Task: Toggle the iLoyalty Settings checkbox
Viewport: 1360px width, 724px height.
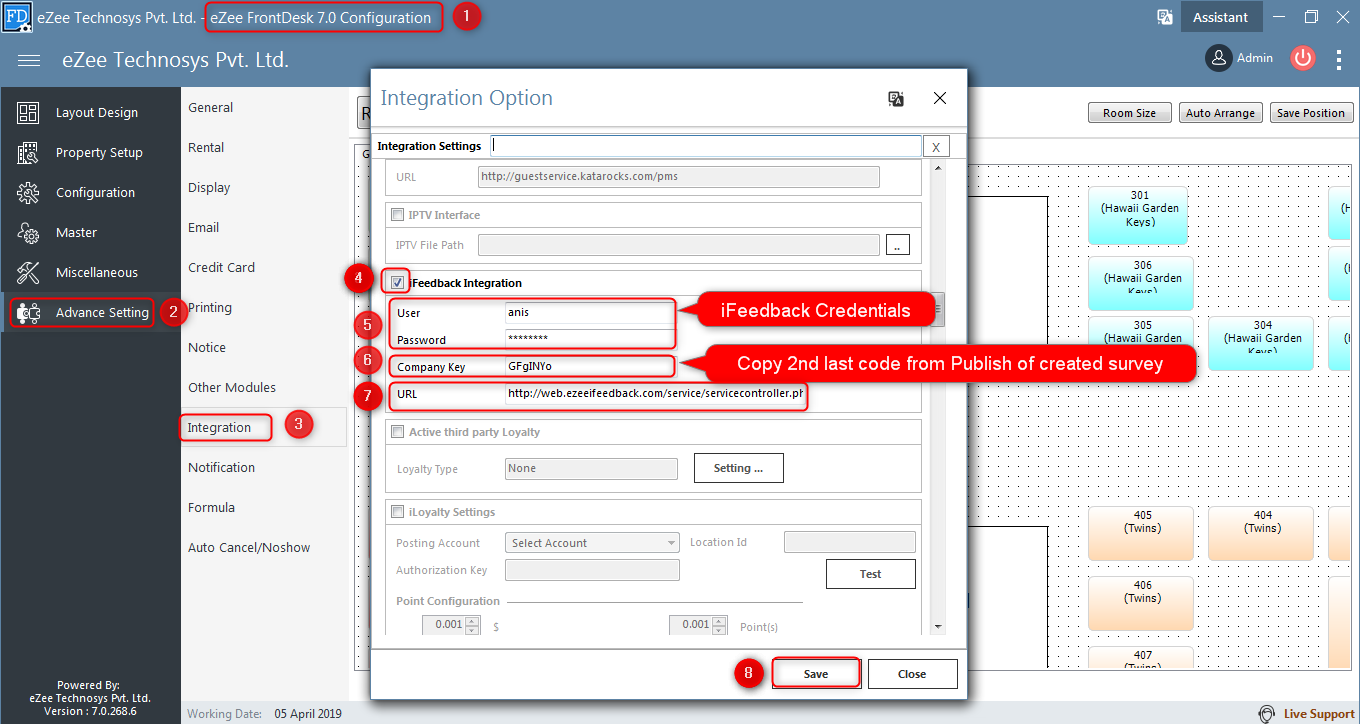Action: click(x=398, y=512)
